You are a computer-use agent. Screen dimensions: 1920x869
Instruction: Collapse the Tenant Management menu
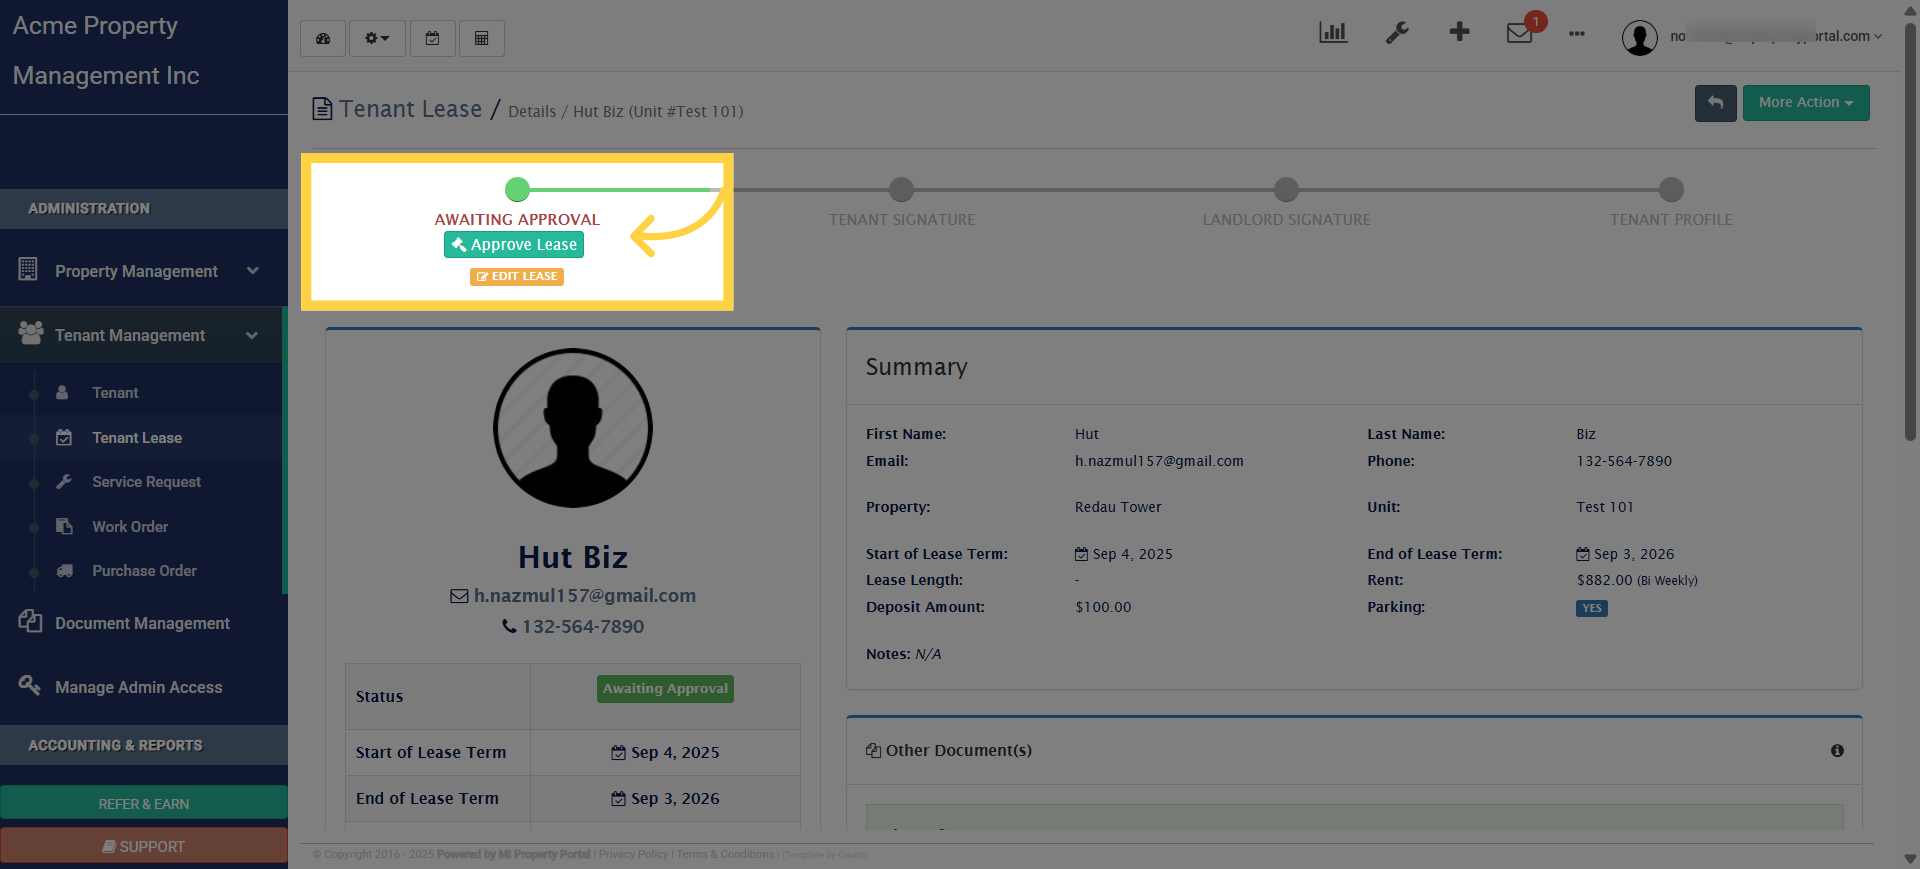coord(142,335)
